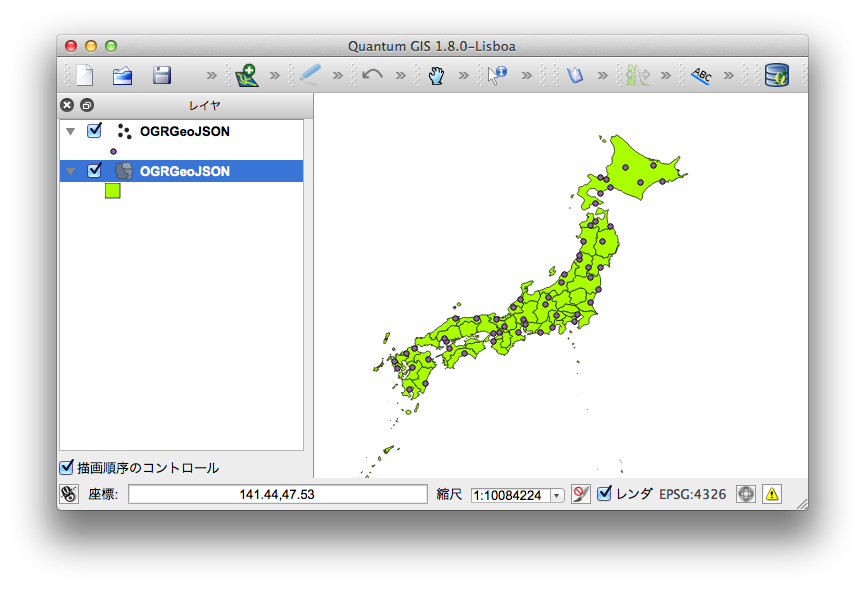Click inside the 座標 coordinate input field
The width and height of the screenshot is (865, 589).
[280, 493]
